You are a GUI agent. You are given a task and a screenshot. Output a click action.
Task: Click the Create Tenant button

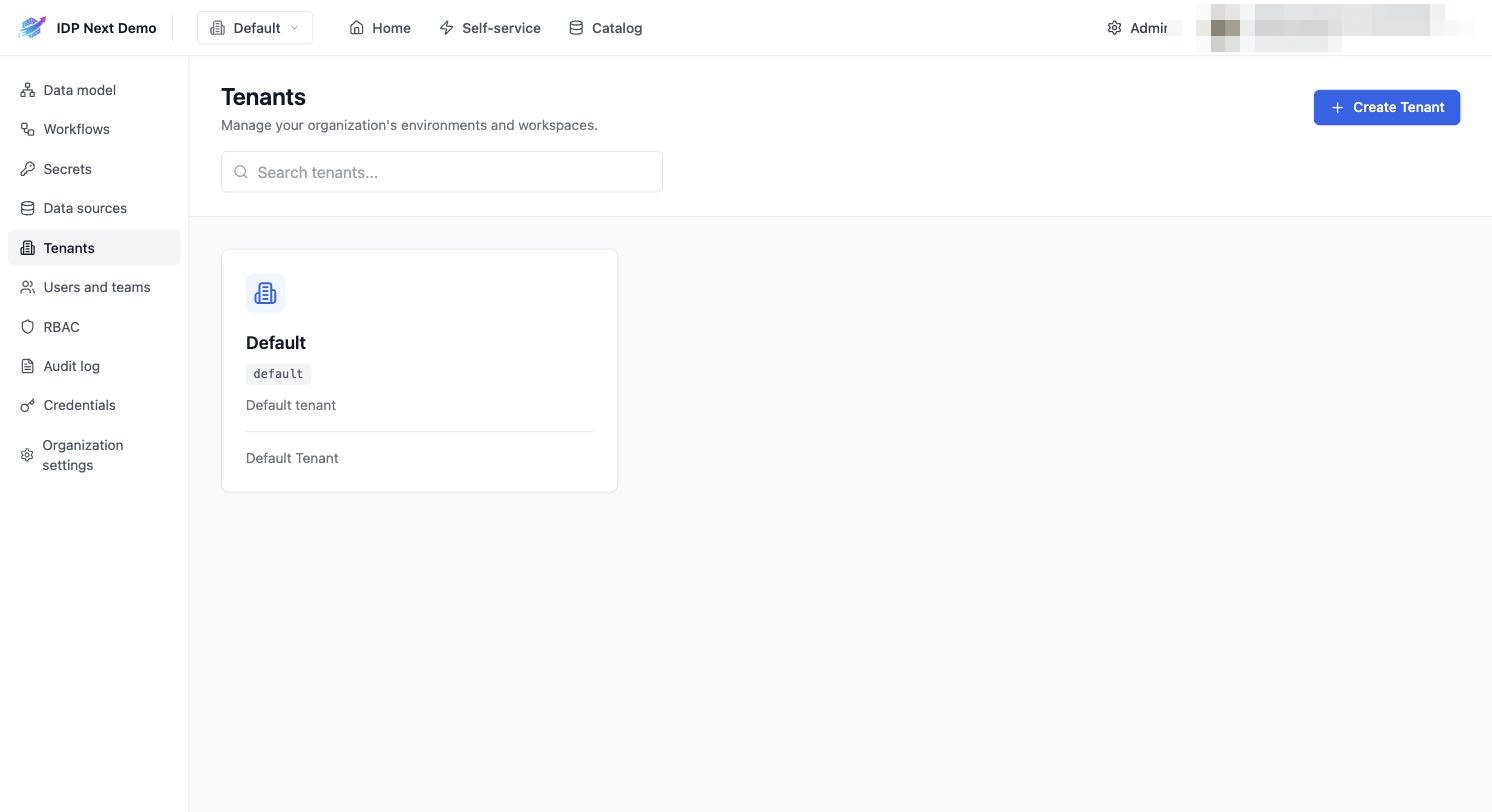click(1386, 107)
